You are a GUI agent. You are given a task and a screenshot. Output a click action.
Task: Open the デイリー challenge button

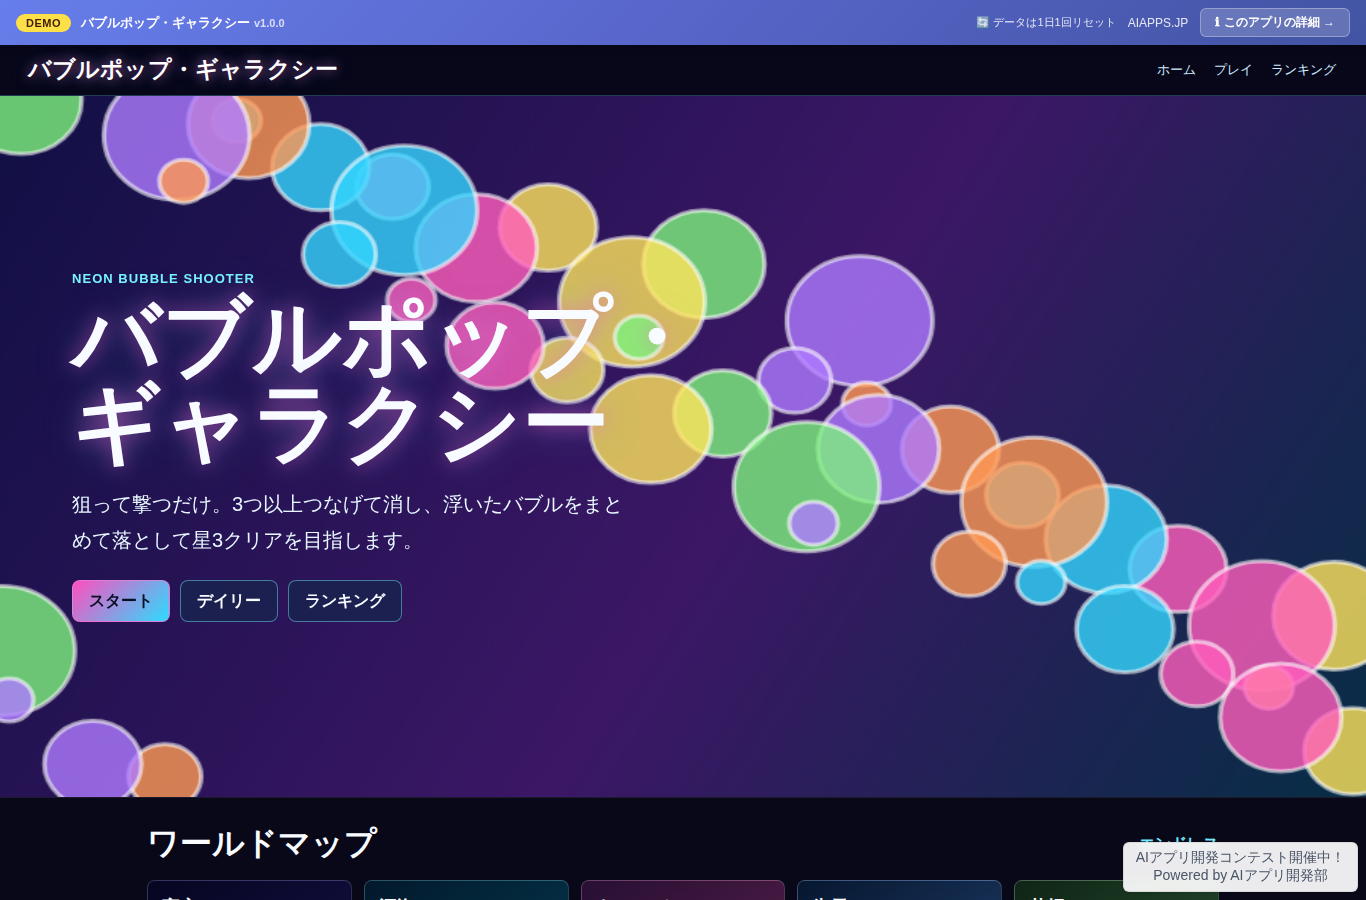(x=229, y=601)
